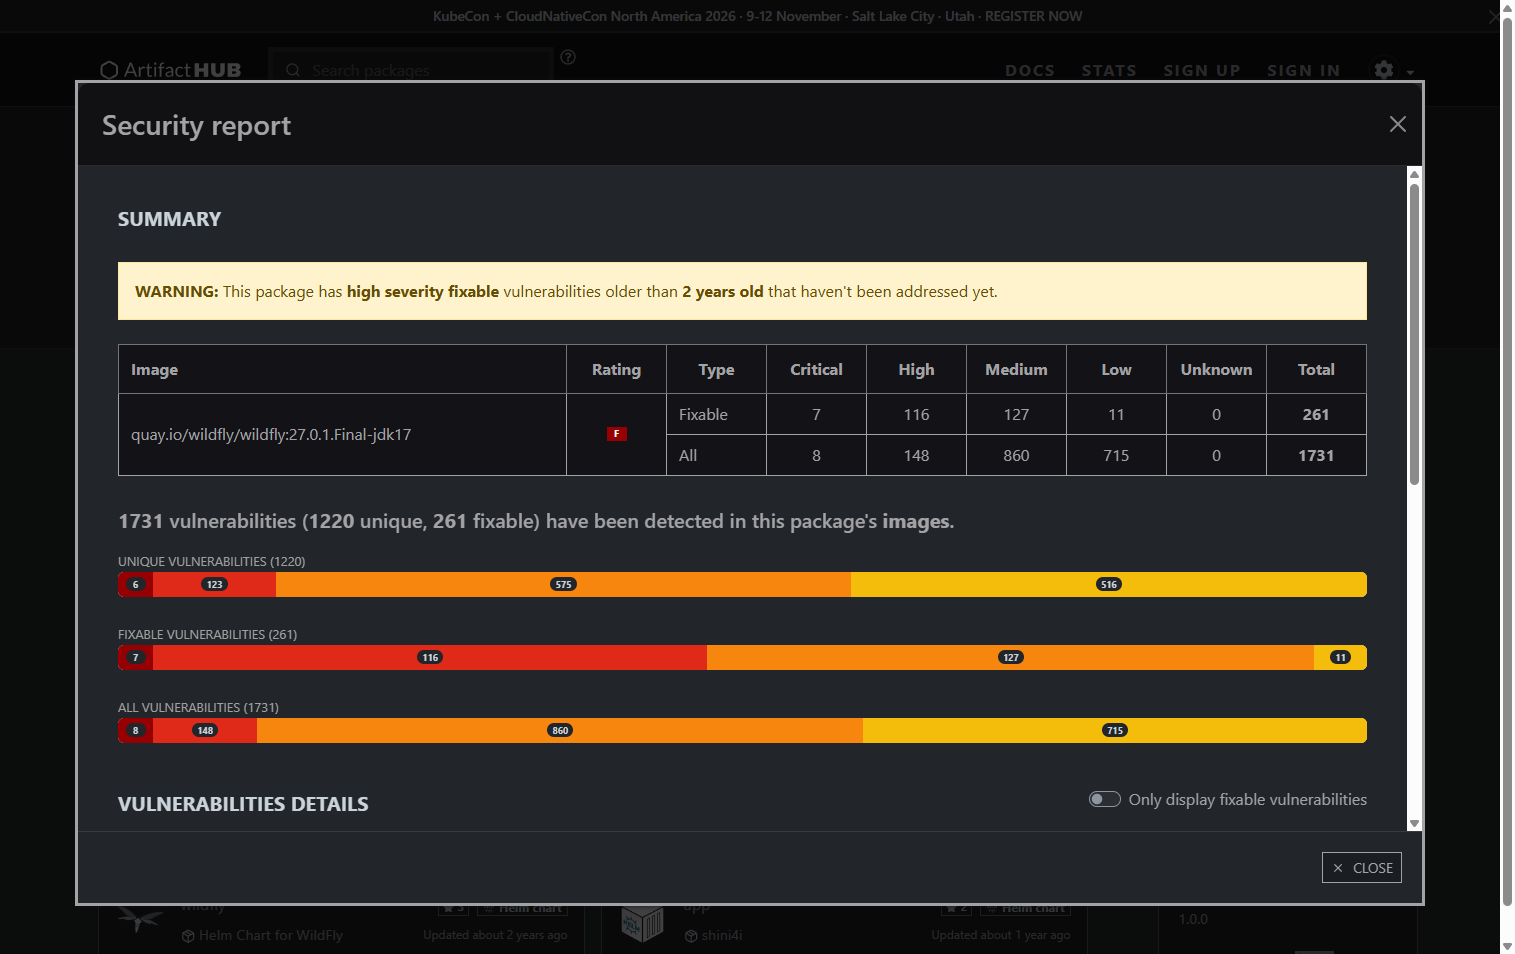Screen dimensions: 1515x954
Task: Click the unique vulnerabilities medium segment 575
Action: point(563,584)
